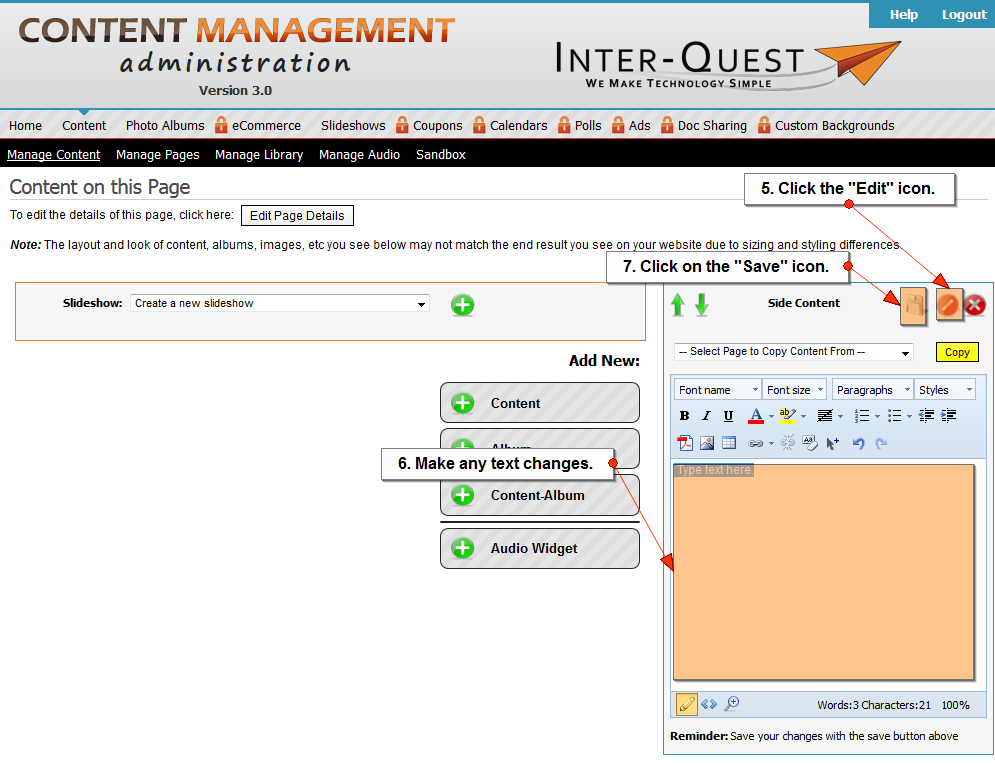Toggle bold formatting

[685, 416]
